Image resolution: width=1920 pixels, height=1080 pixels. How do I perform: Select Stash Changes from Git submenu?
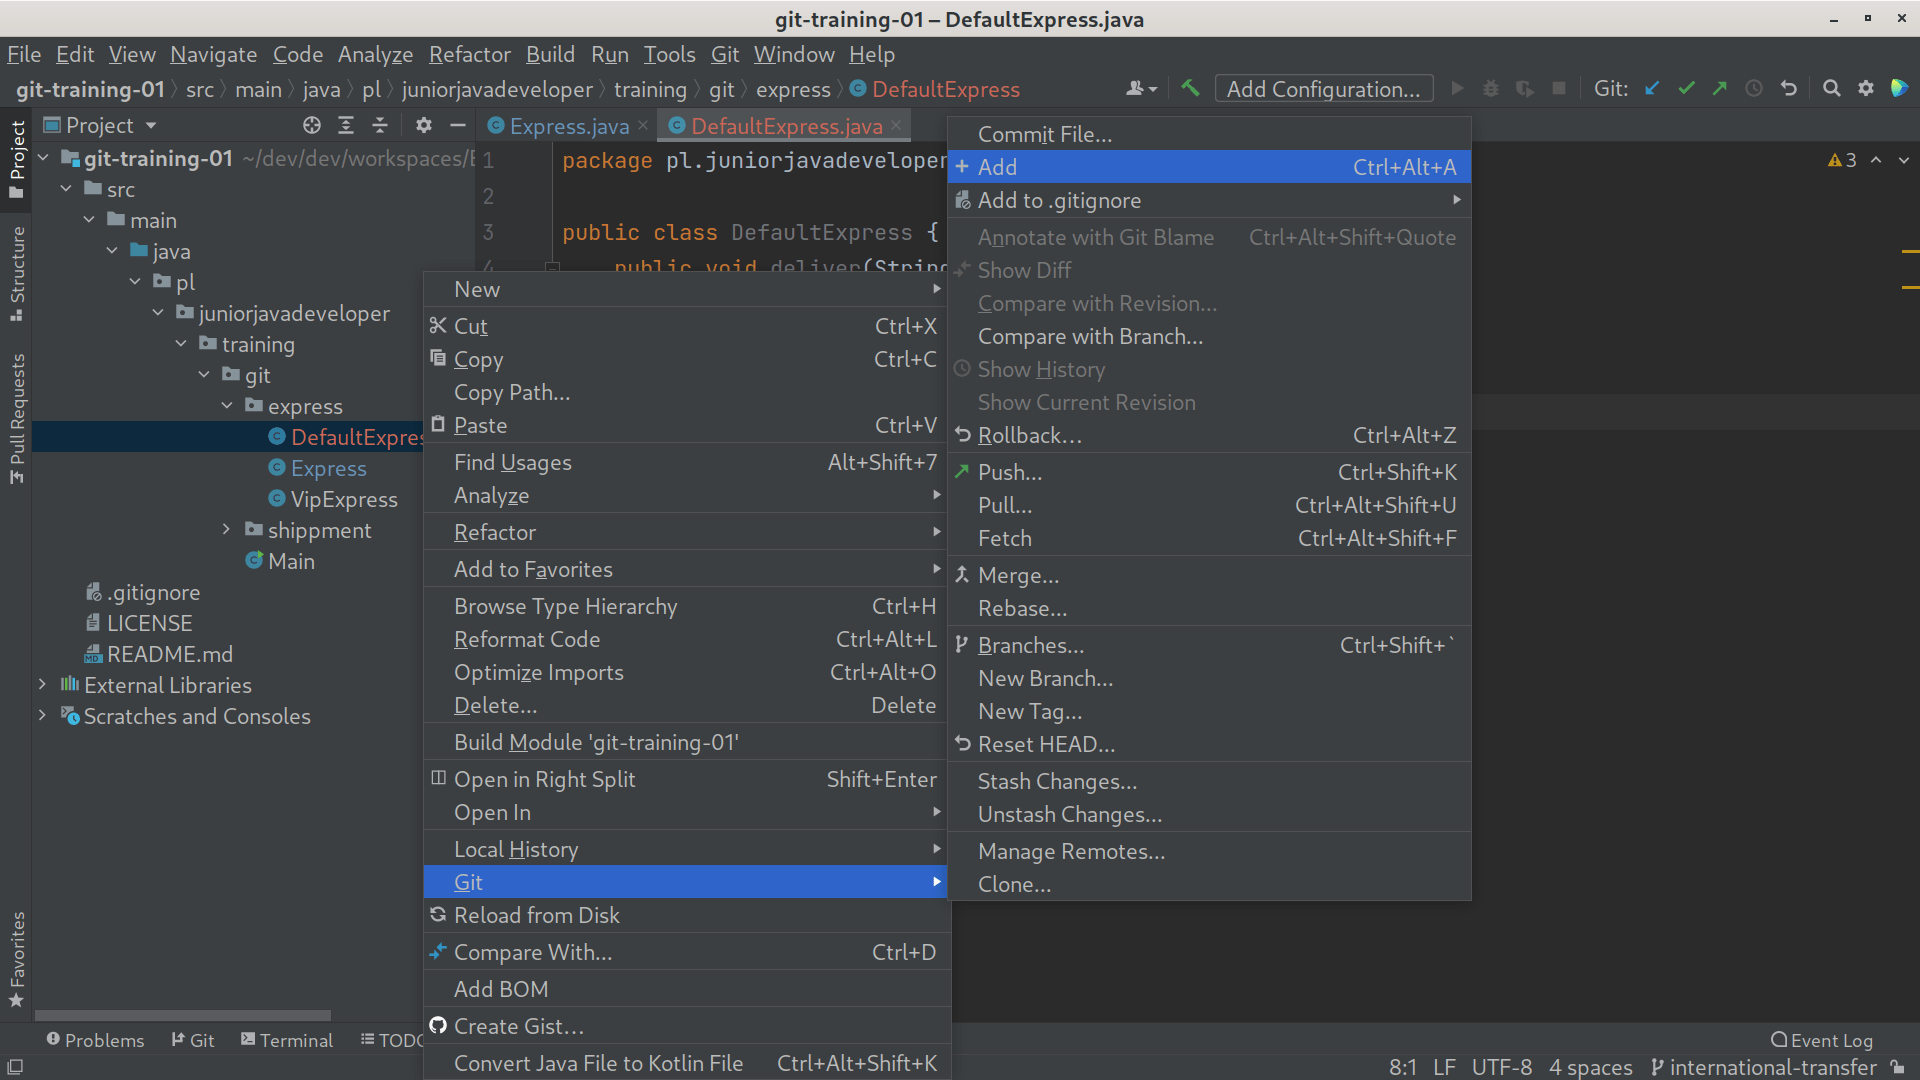coord(1056,781)
